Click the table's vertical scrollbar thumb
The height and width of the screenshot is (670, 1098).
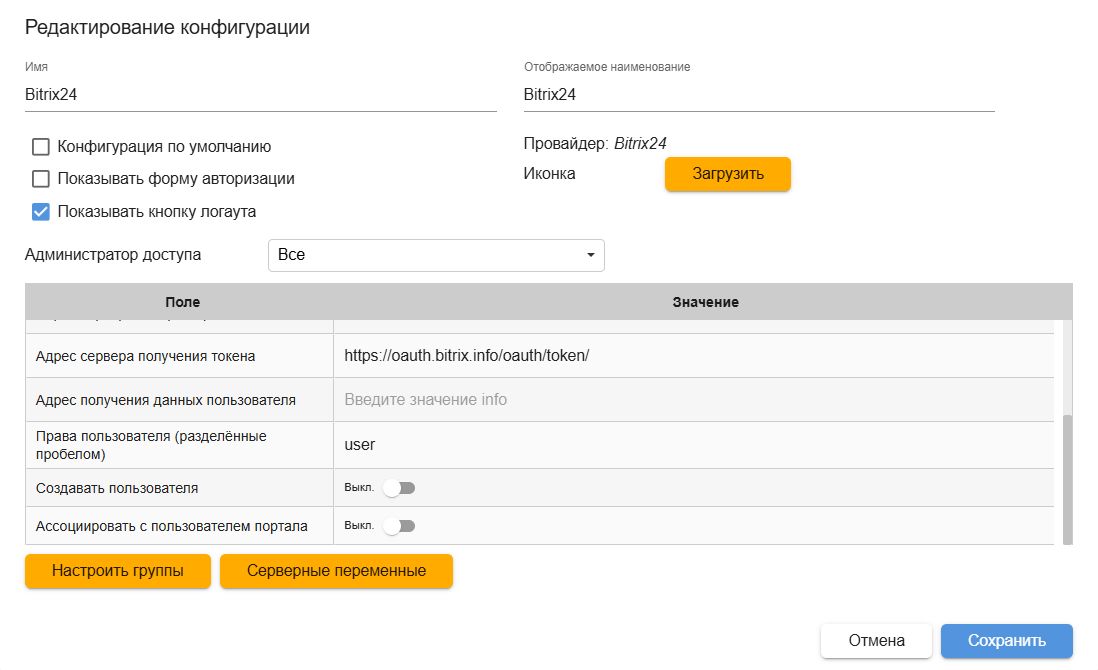(x=1067, y=476)
